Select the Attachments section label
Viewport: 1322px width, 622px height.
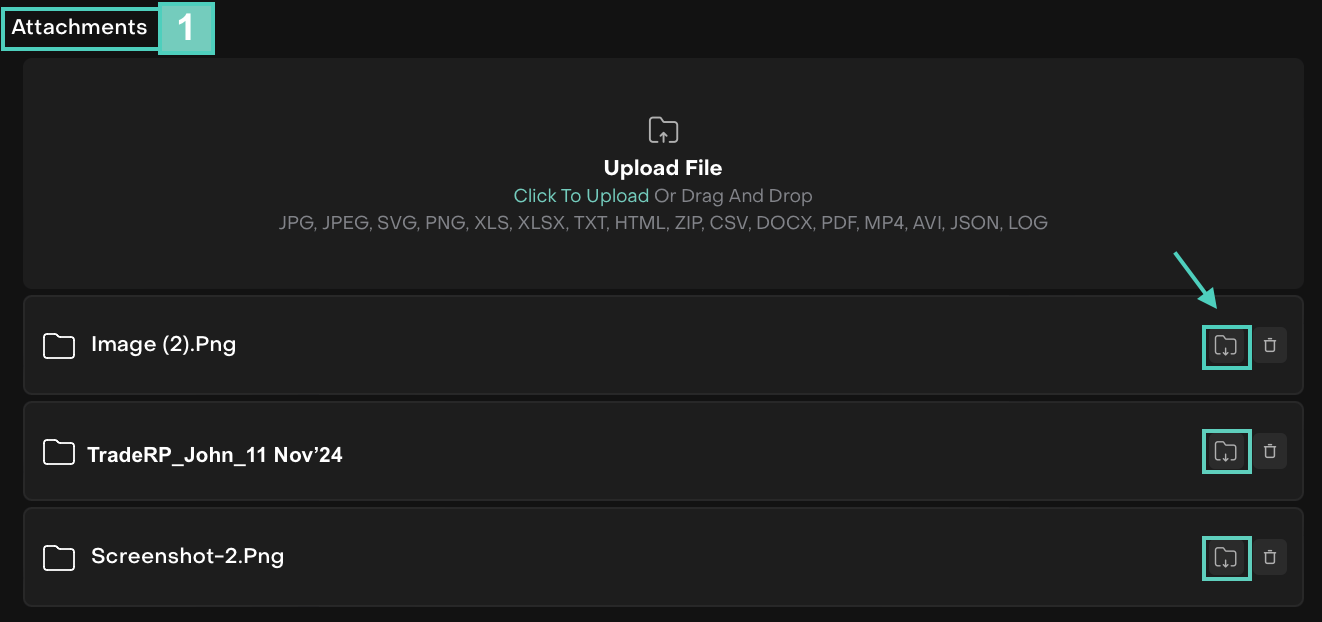click(x=79, y=28)
